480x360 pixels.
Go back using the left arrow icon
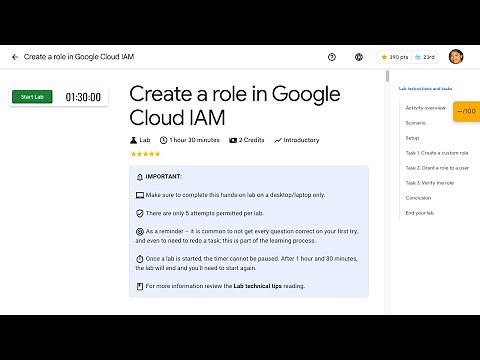[x=15, y=57]
